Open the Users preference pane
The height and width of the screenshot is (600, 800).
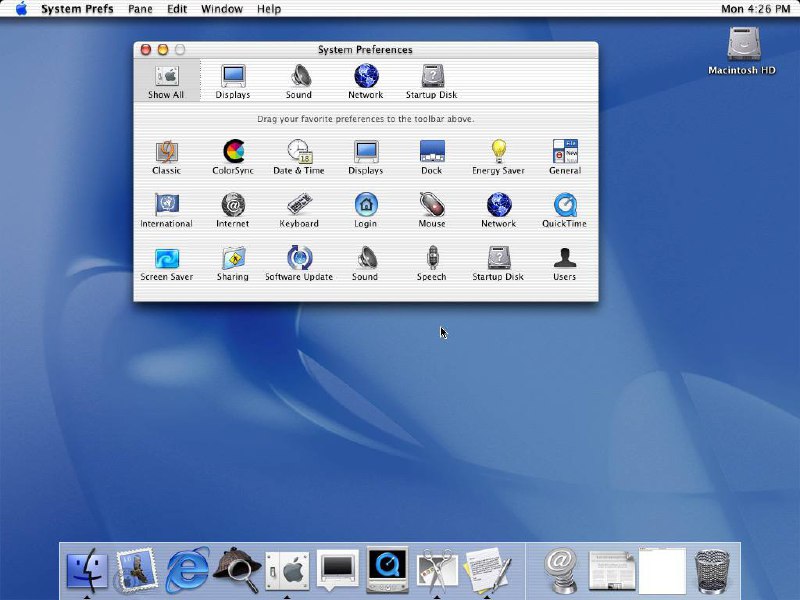[565, 264]
